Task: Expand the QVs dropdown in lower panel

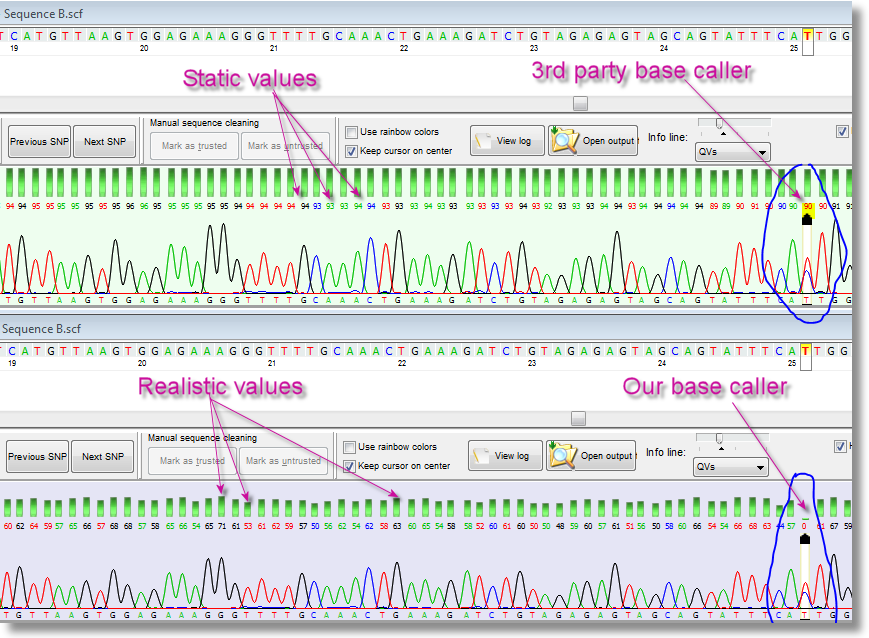Action: pos(730,467)
